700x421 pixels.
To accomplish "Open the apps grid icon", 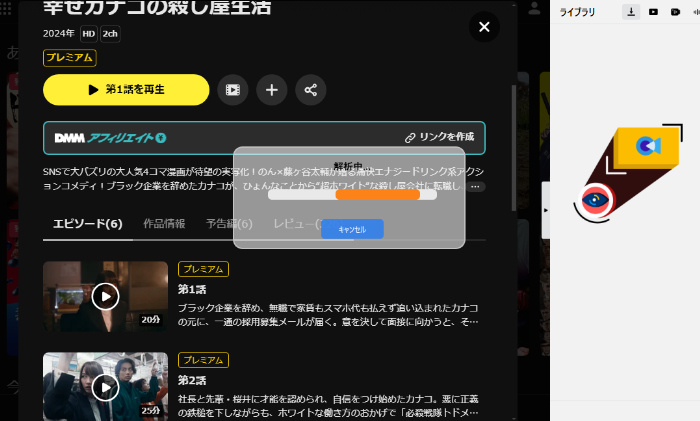I will click(x=5, y=8).
